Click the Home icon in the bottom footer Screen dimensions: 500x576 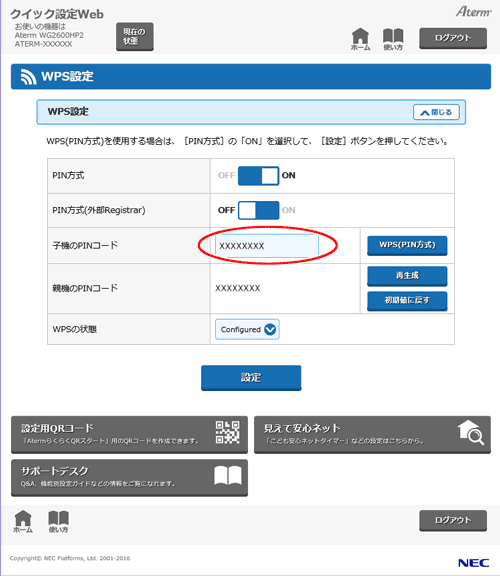point(23,521)
